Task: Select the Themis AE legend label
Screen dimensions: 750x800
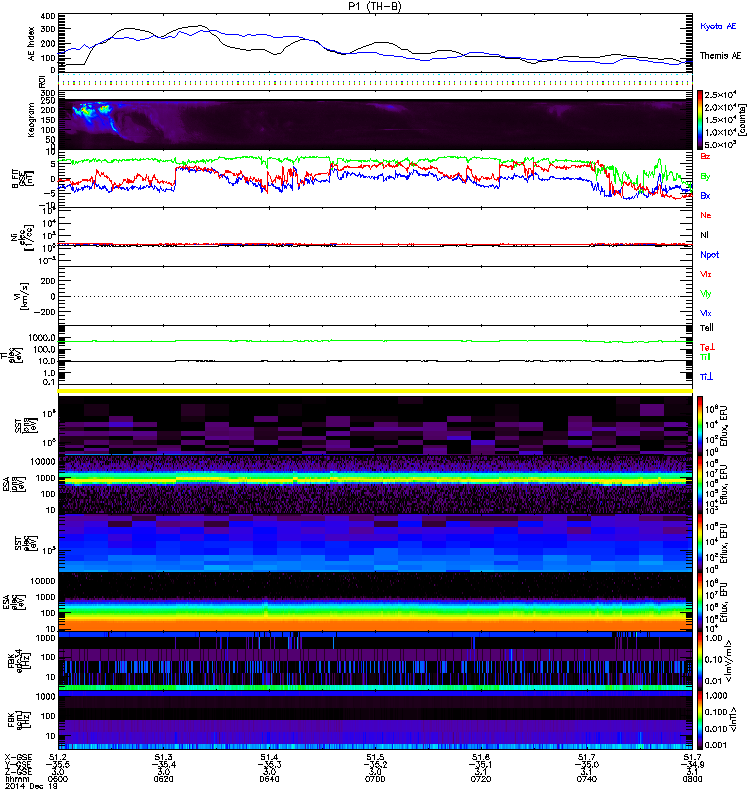Action: pos(720,56)
